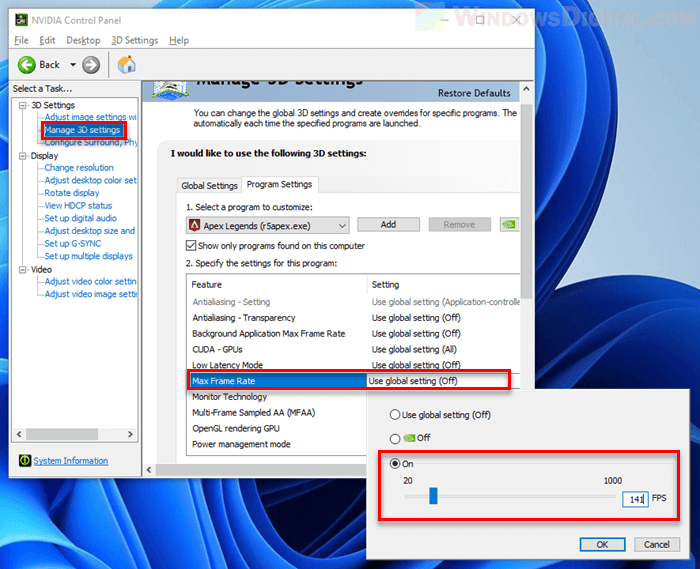Click the Forward arrow icon in toolbar

[91, 65]
